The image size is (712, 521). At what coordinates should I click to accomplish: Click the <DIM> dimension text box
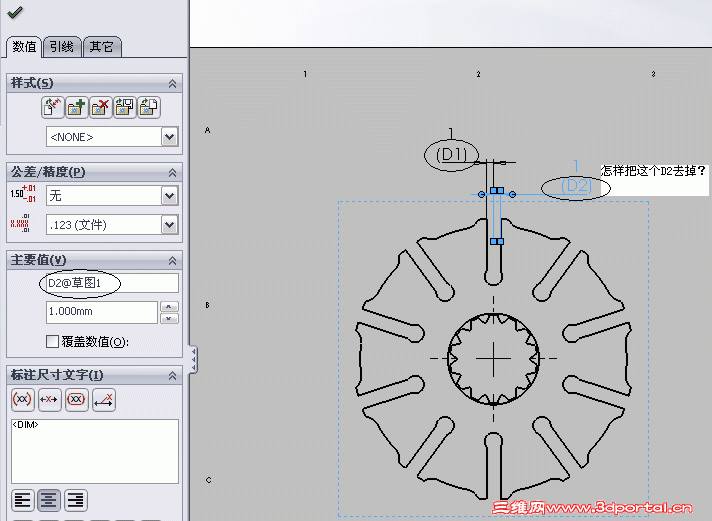point(95,451)
